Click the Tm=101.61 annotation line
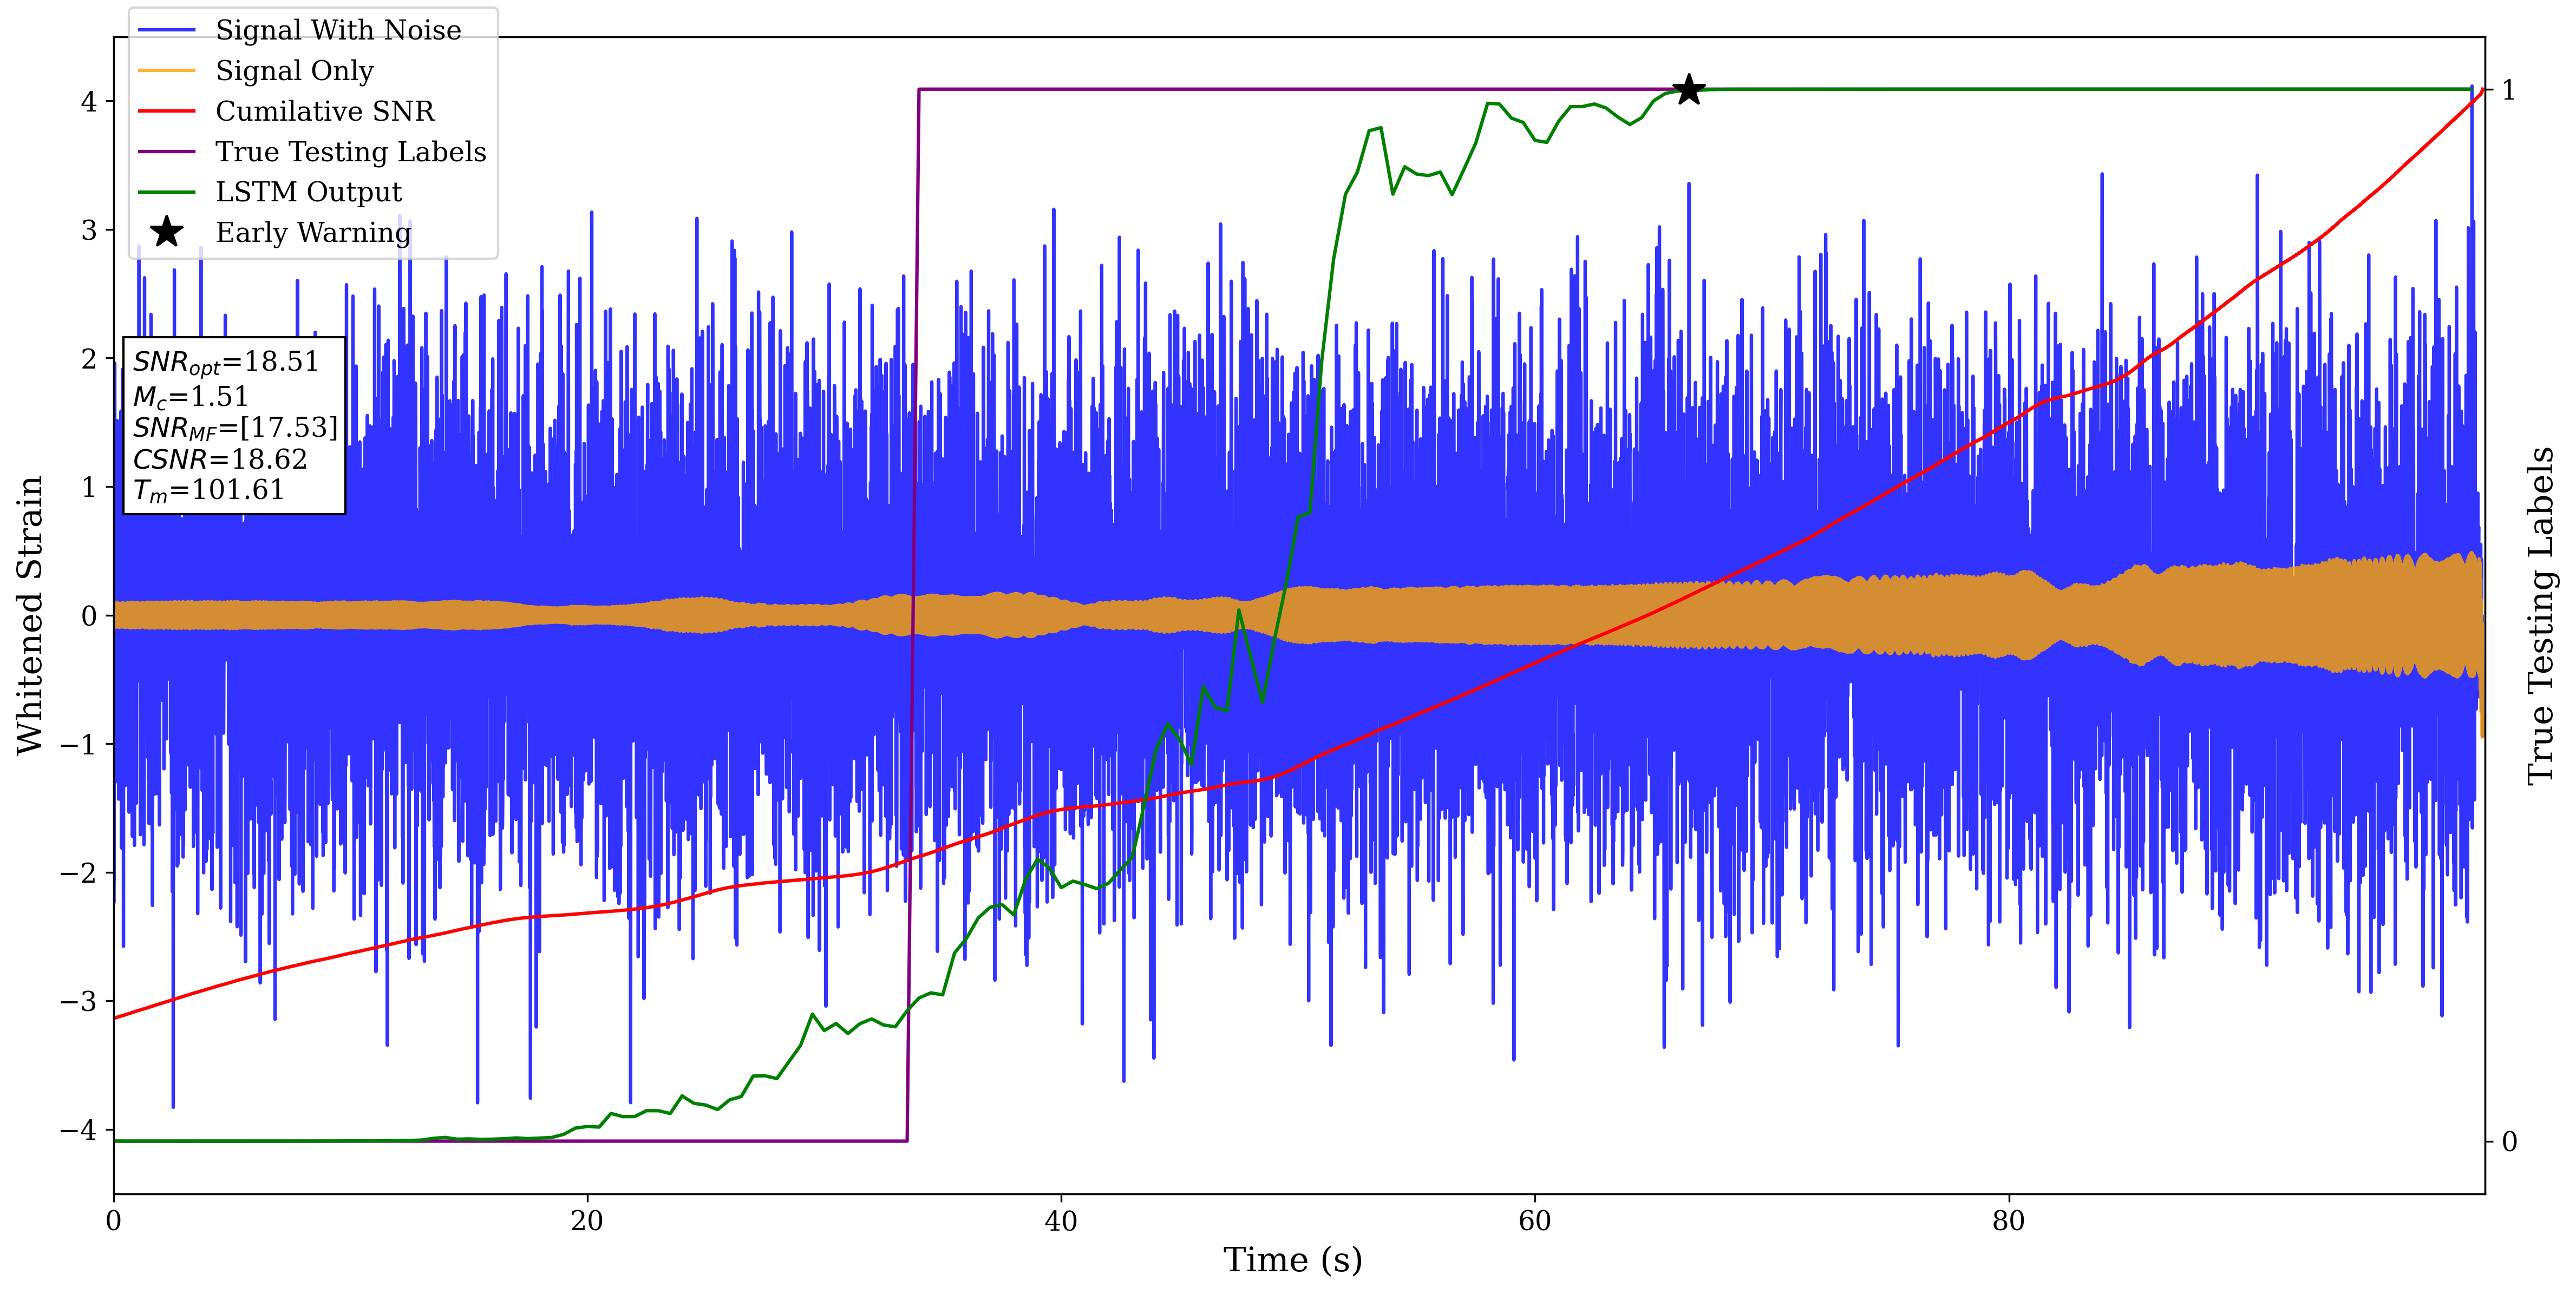The width and height of the screenshot is (2576, 1294). pyautogui.click(x=209, y=491)
